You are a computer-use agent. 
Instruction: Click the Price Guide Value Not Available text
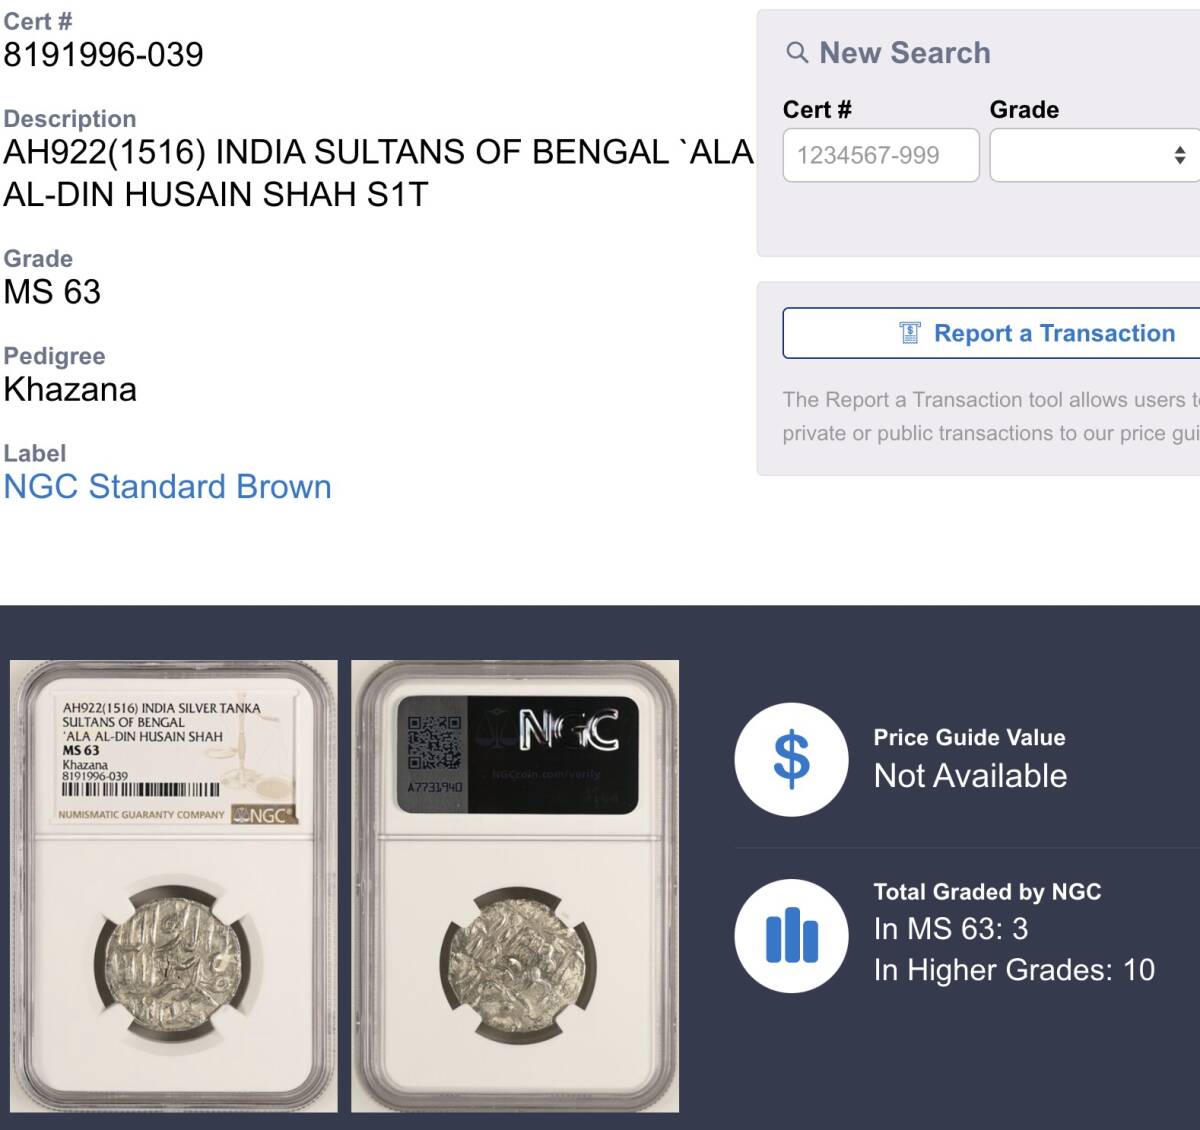click(970, 776)
